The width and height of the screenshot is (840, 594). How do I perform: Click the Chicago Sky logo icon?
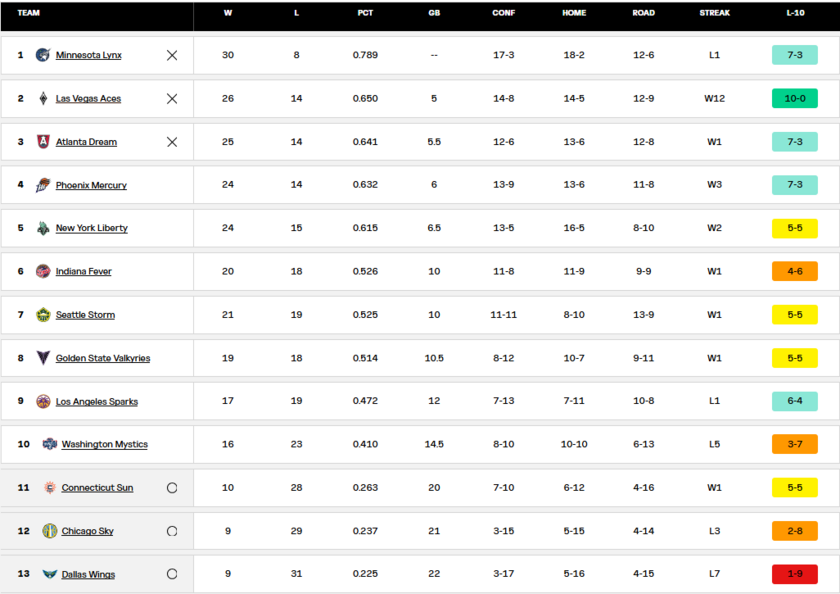pos(49,531)
